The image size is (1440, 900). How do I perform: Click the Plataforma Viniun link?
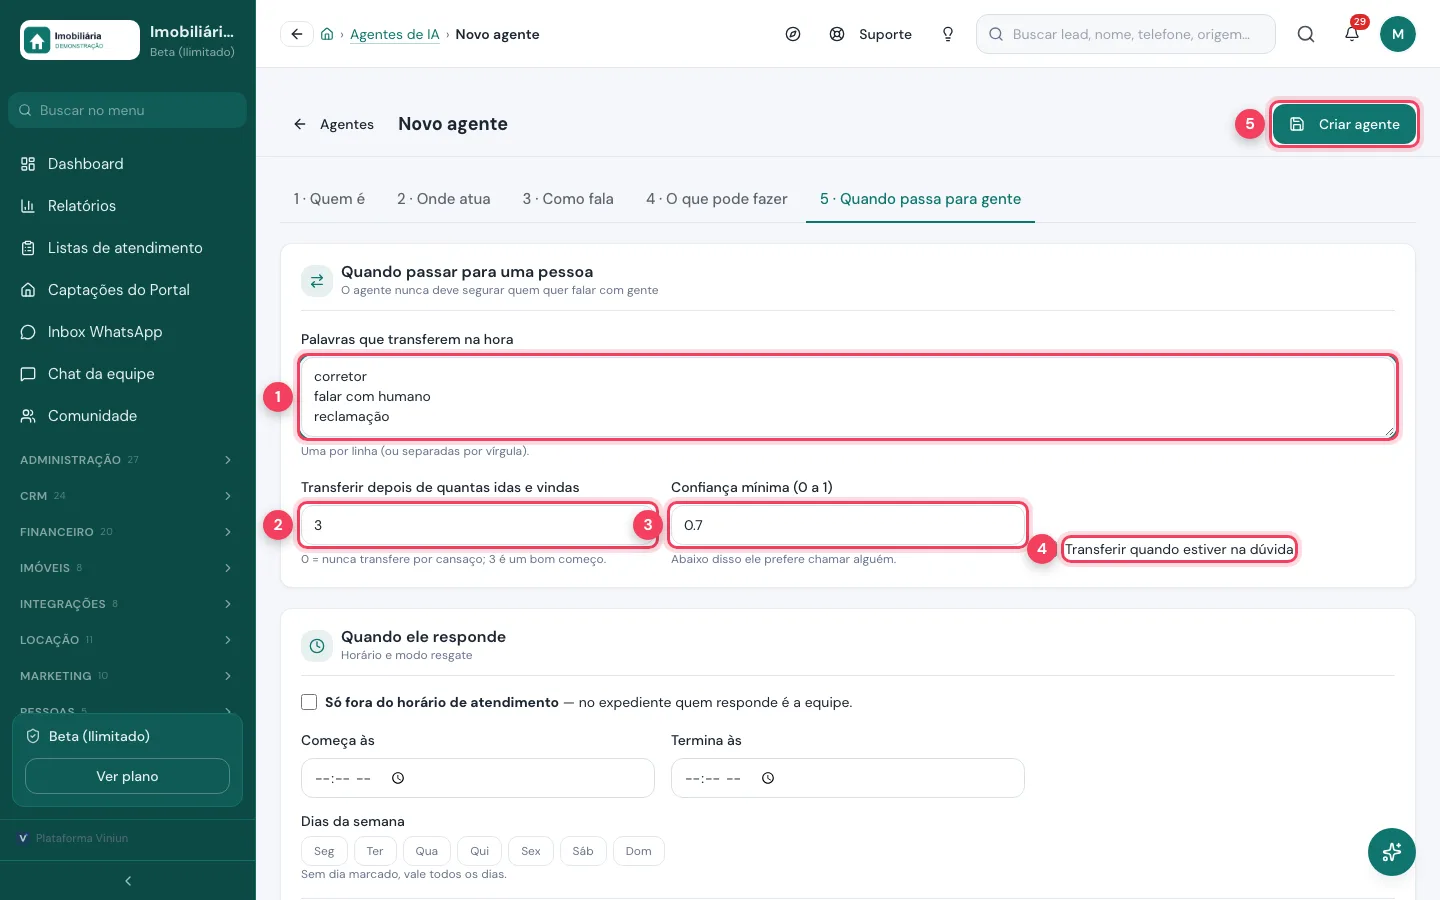pyautogui.click(x=82, y=838)
